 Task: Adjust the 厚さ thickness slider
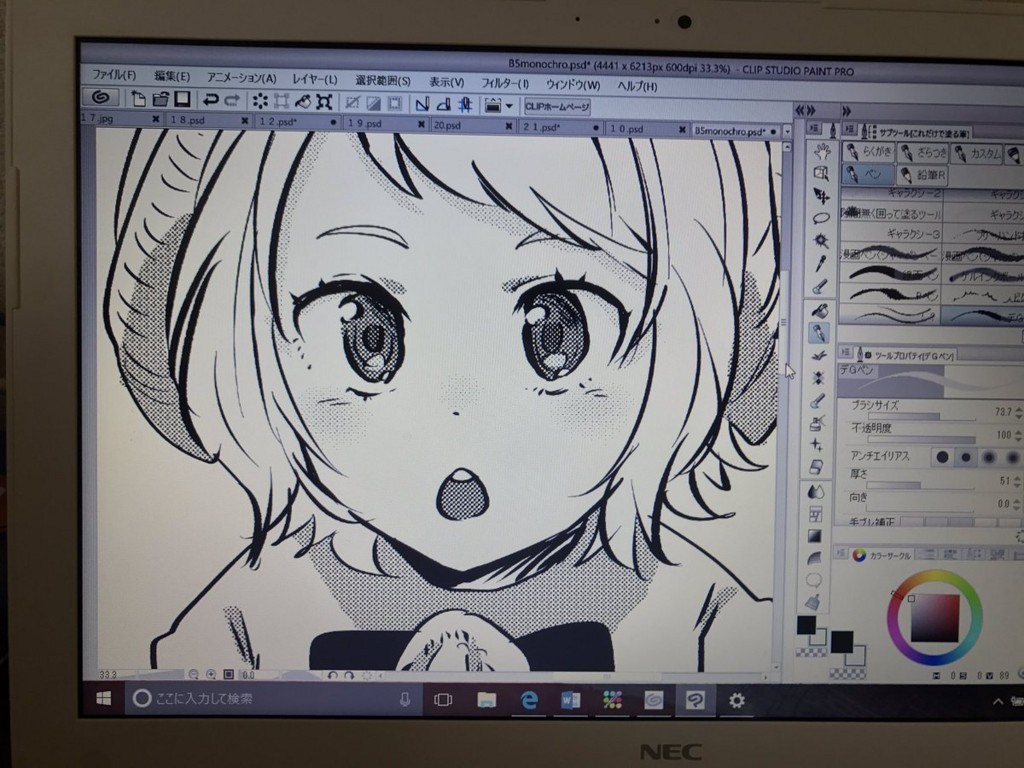[x=918, y=485]
